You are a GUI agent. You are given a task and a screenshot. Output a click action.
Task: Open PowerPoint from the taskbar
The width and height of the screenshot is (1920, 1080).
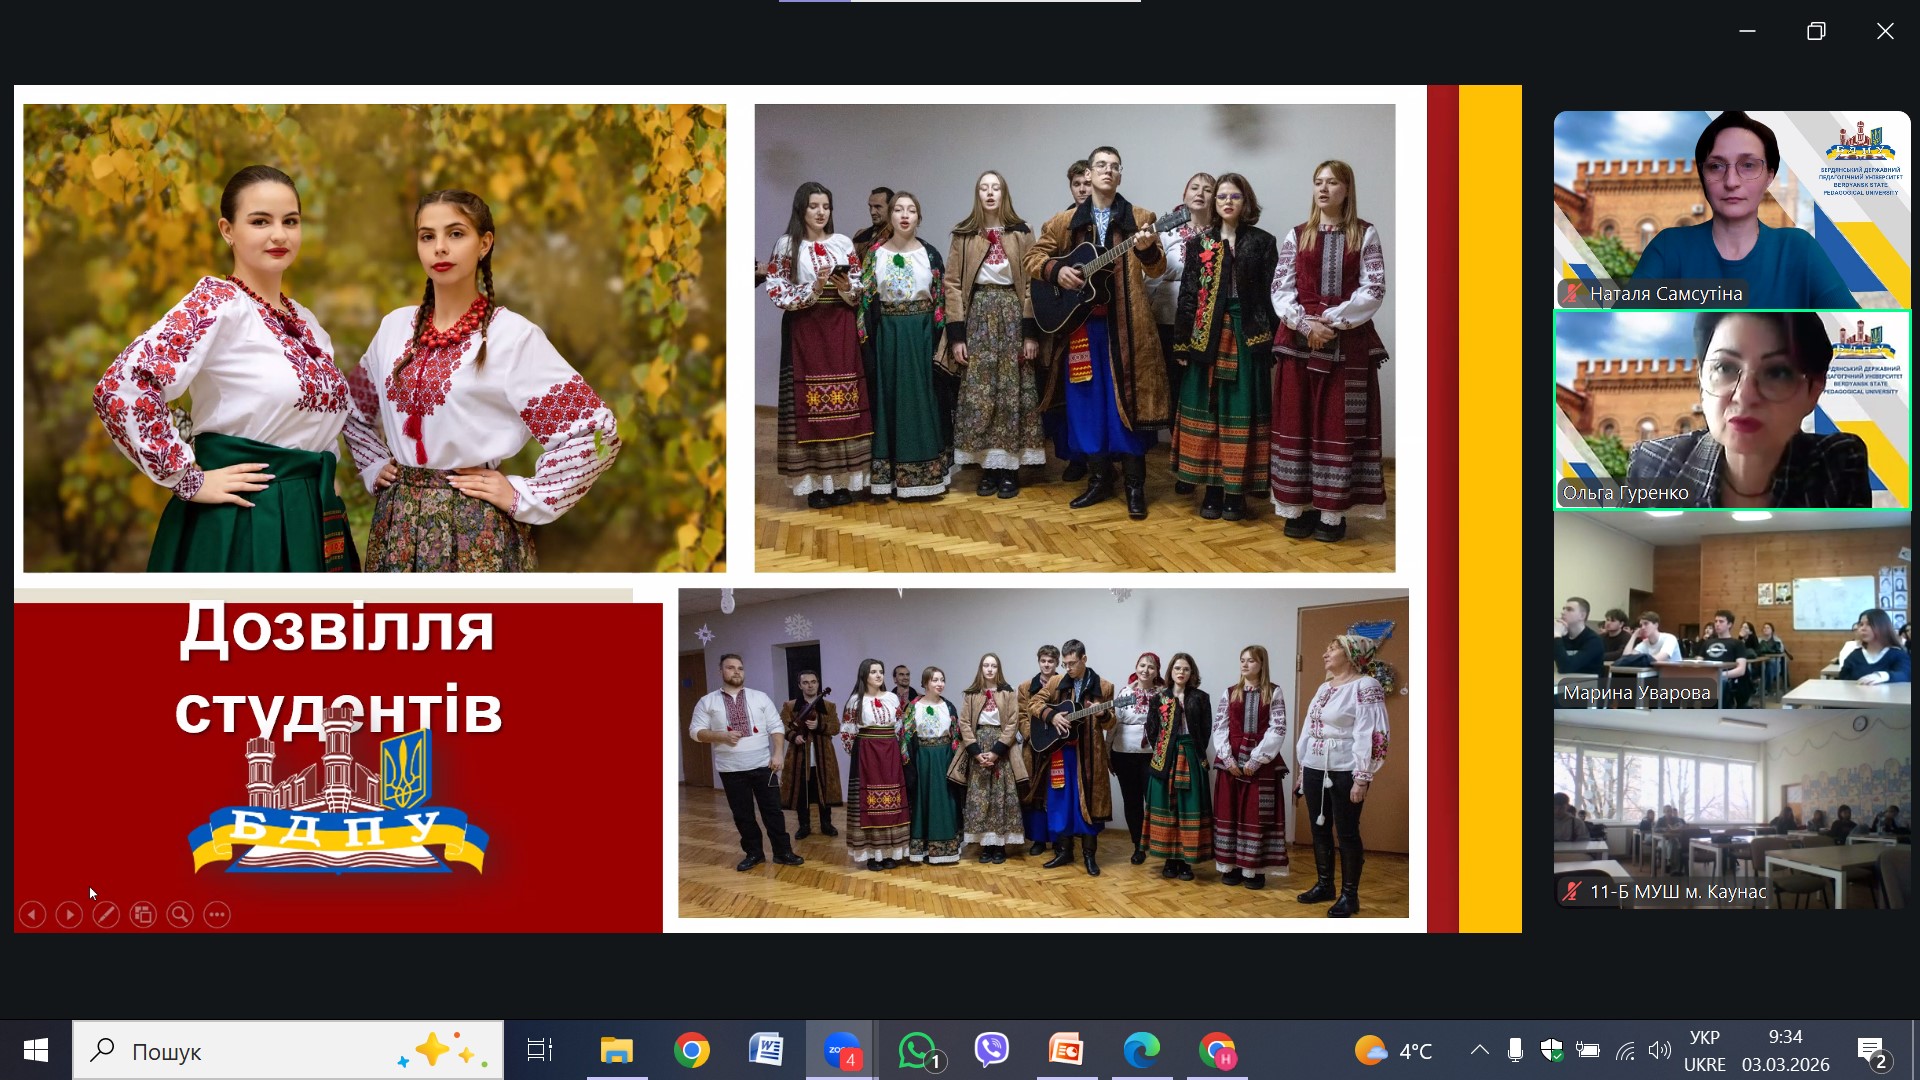pos(1066,1051)
